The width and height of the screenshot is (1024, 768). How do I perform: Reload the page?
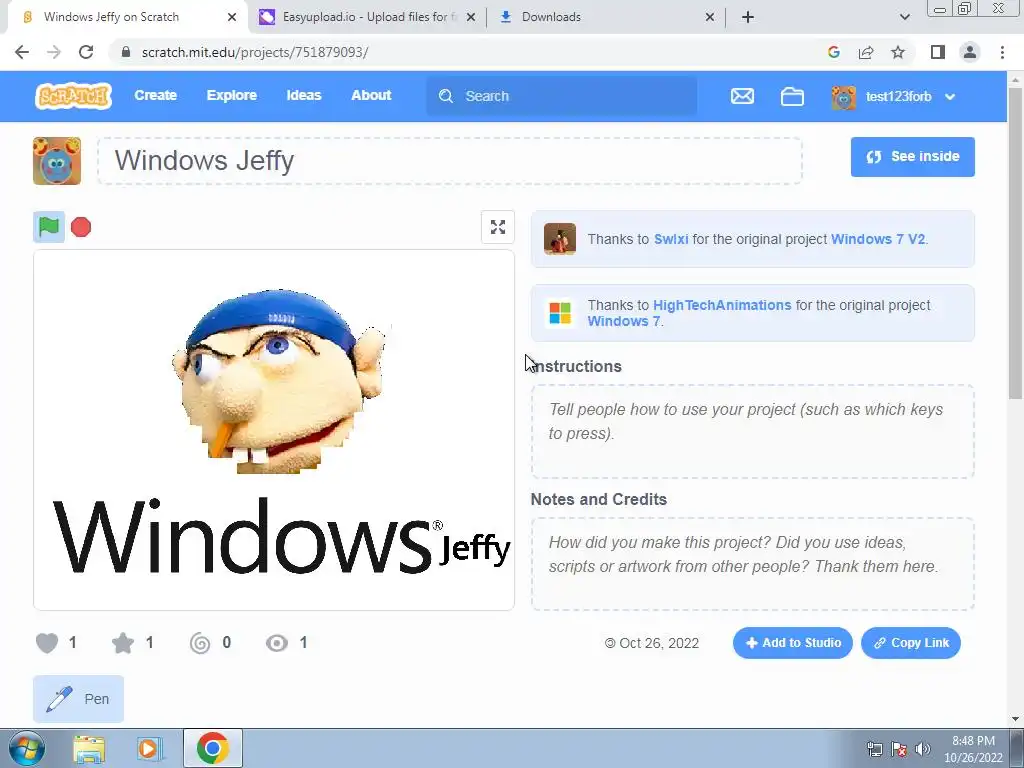pyautogui.click(x=86, y=52)
